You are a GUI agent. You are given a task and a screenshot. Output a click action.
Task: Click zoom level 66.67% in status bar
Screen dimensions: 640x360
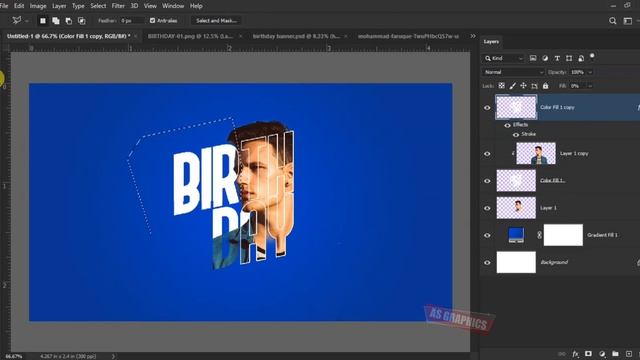tap(14, 356)
